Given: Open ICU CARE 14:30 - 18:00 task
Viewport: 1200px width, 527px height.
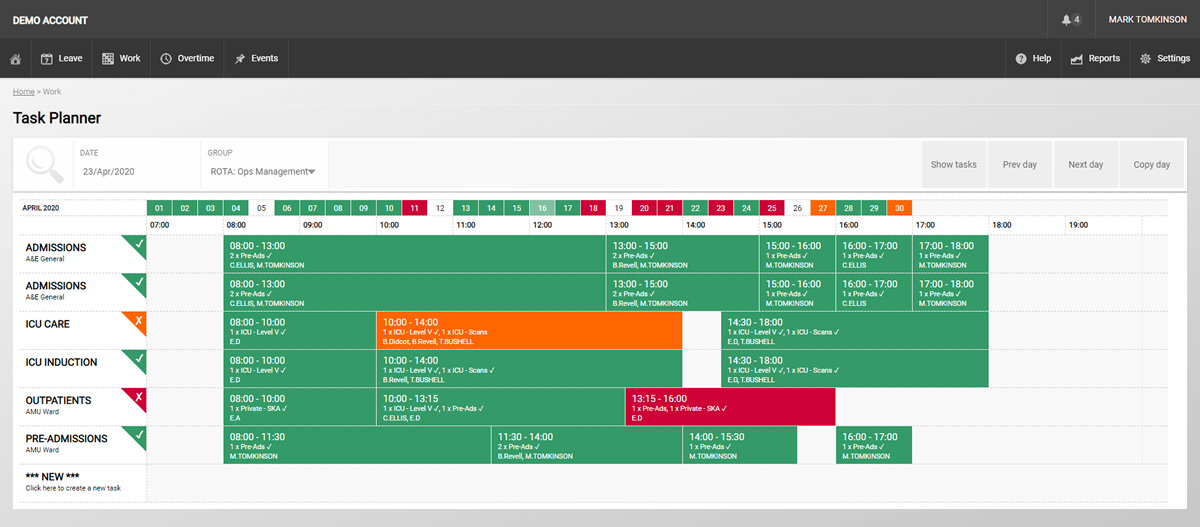Looking at the screenshot, I should click(855, 331).
